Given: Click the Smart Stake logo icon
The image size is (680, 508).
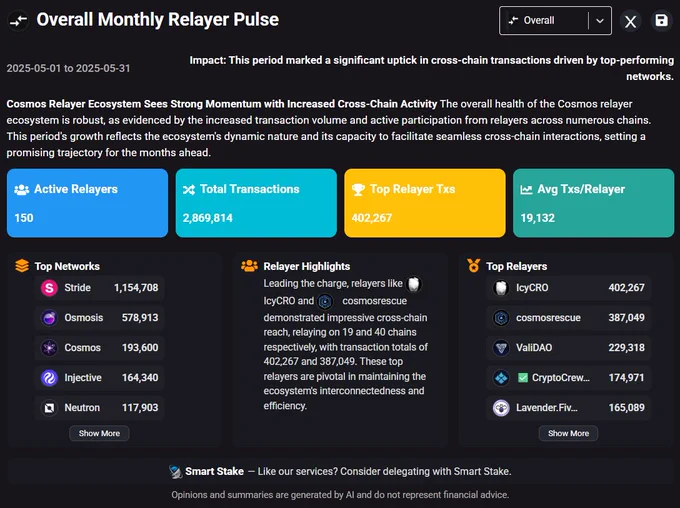Looking at the screenshot, I should (176, 472).
